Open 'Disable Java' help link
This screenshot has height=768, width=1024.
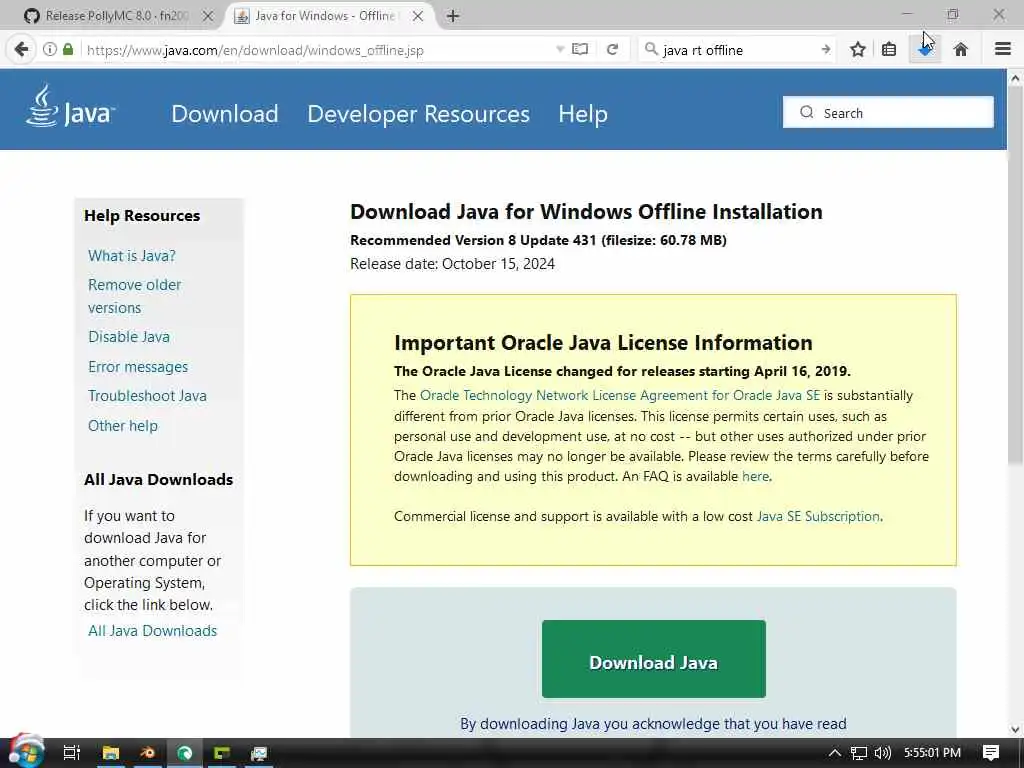click(129, 336)
